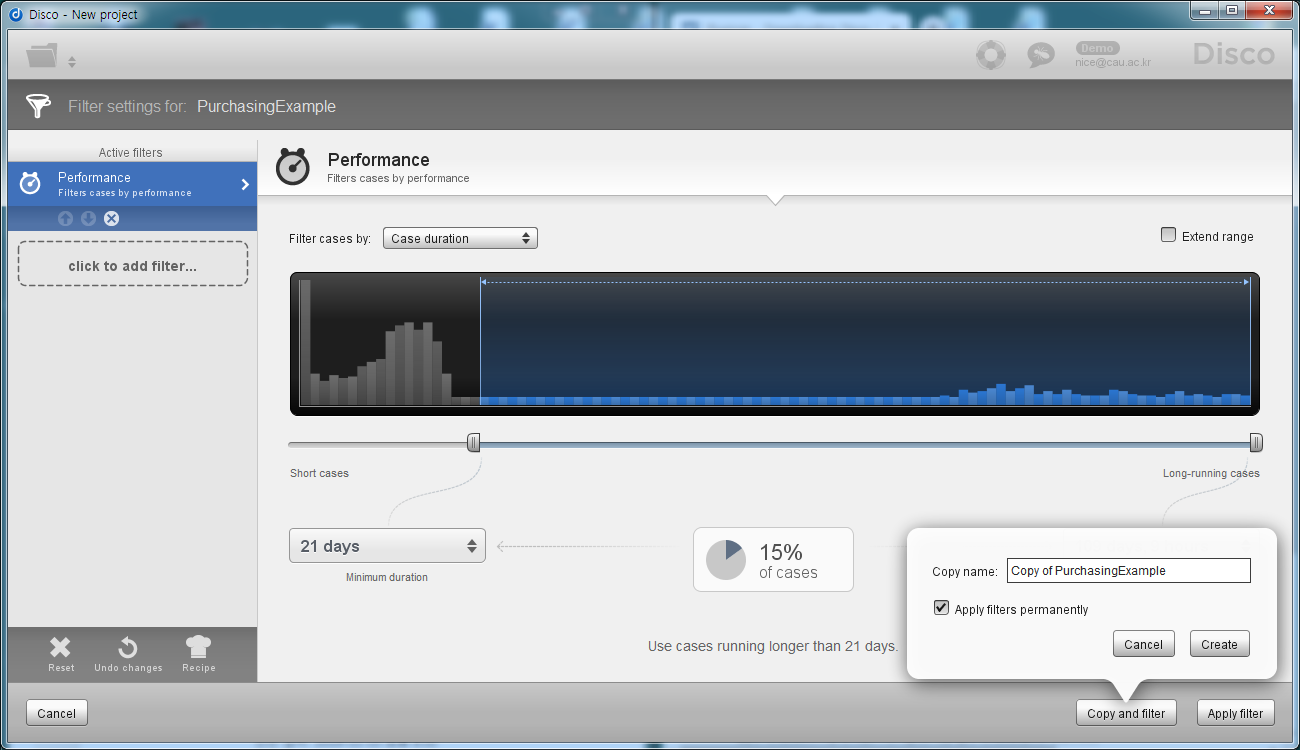The image size is (1300, 750).
Task: Open the Case duration dropdown
Action: point(460,238)
